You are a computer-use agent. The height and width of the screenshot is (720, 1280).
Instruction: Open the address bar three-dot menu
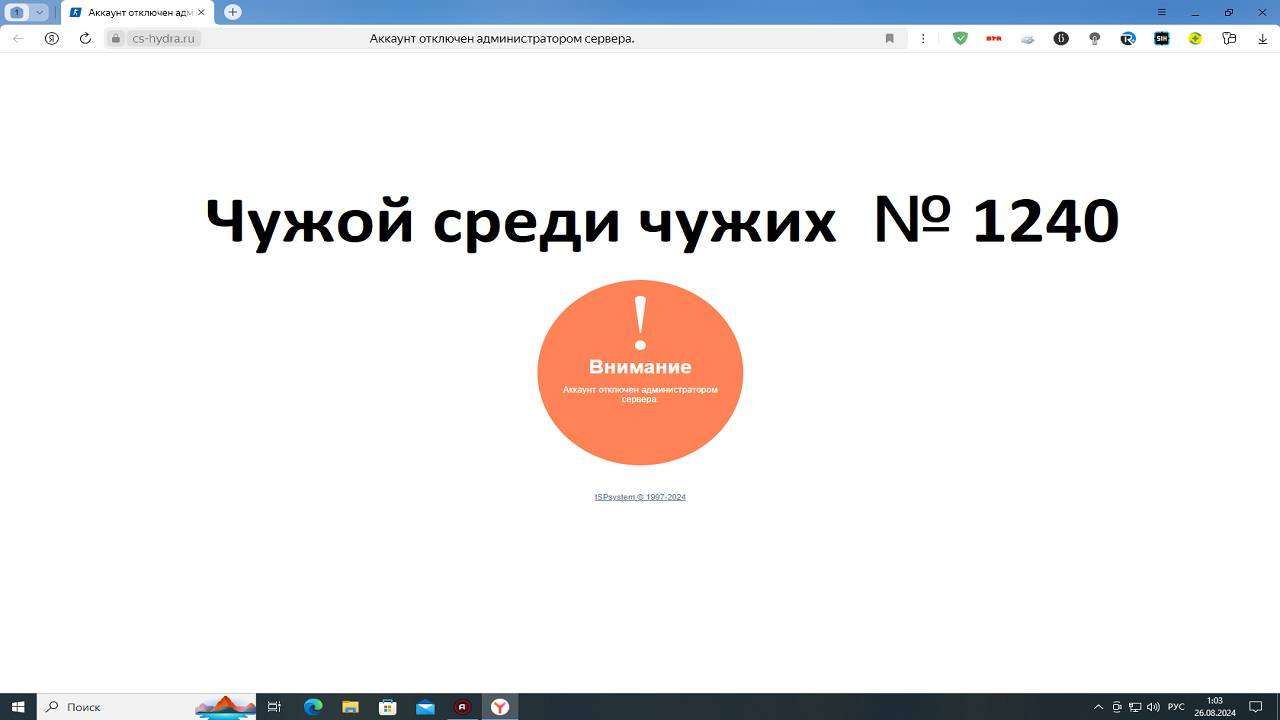[x=923, y=38]
